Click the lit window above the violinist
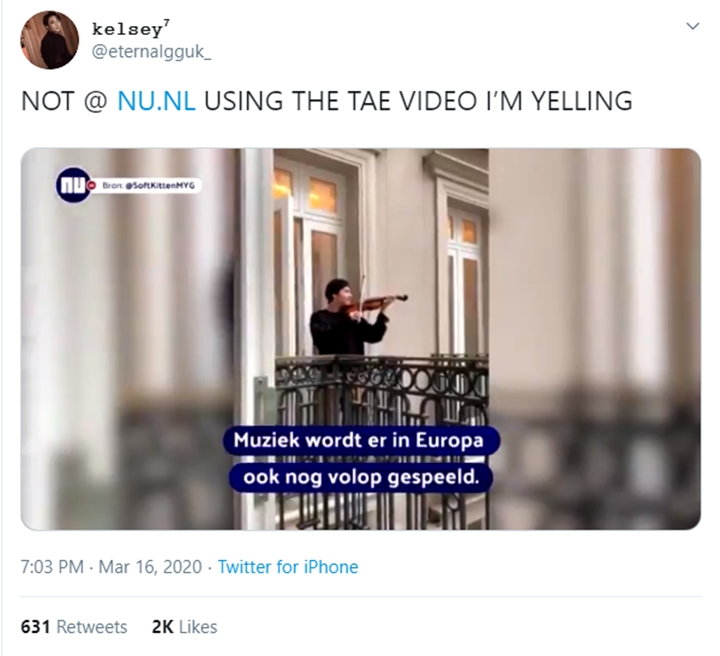The width and height of the screenshot is (720, 656). point(322,195)
